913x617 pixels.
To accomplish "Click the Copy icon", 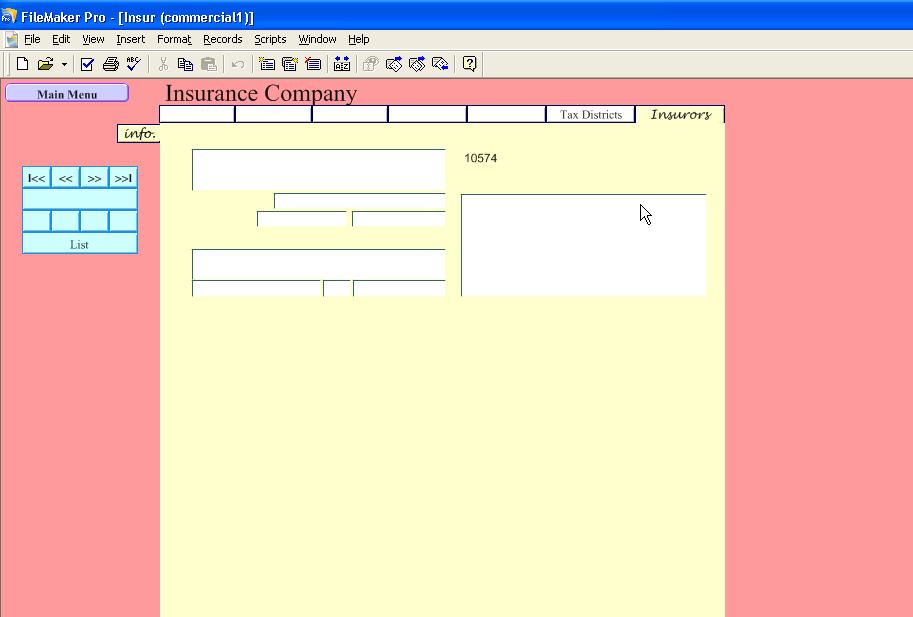I will point(185,64).
